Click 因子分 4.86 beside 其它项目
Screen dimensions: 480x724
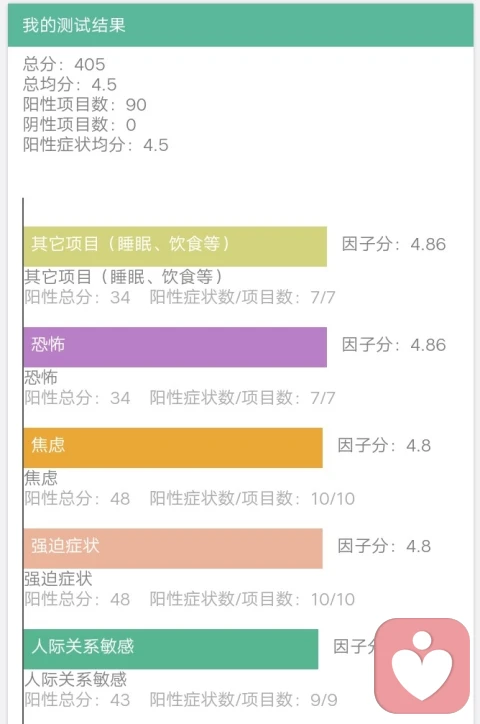coord(394,244)
